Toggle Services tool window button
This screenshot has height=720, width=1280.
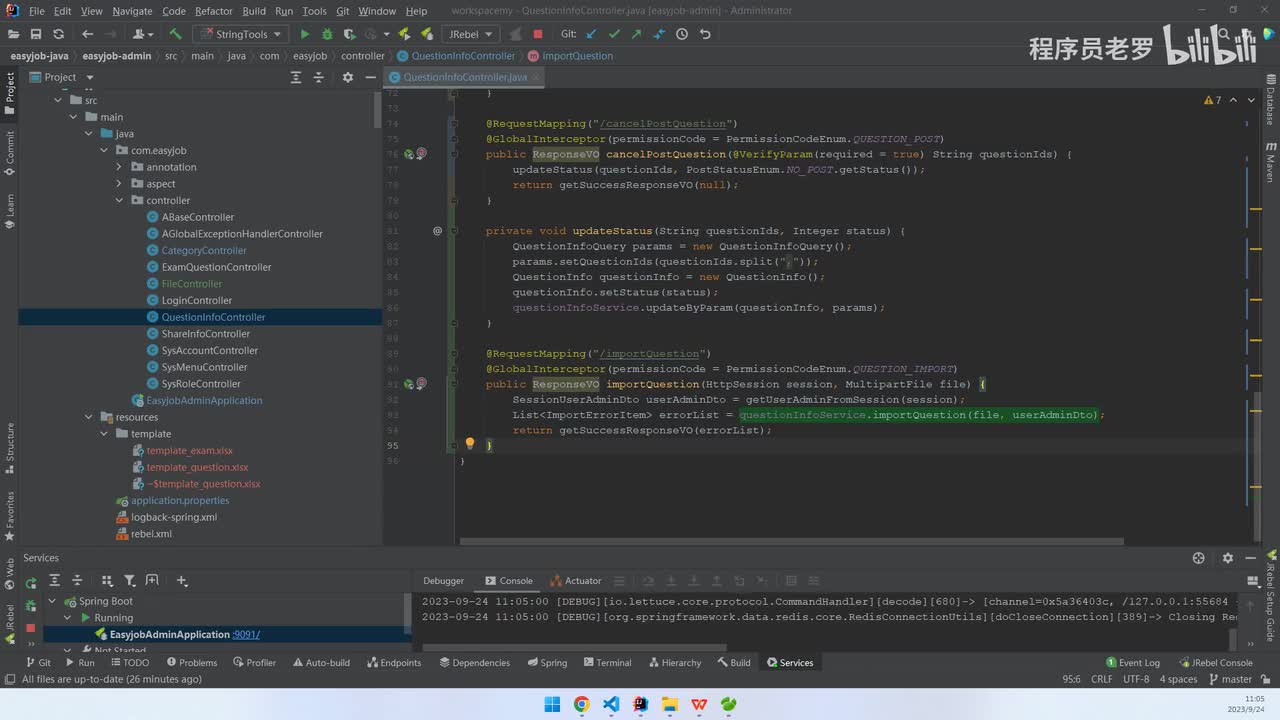click(x=788, y=663)
